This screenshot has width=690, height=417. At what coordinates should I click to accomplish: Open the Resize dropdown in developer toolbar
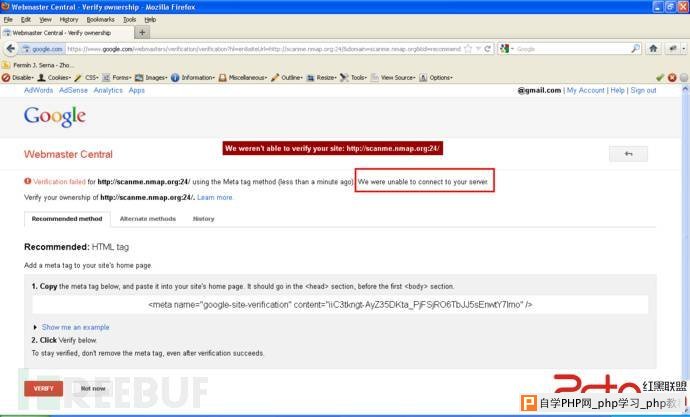point(322,77)
